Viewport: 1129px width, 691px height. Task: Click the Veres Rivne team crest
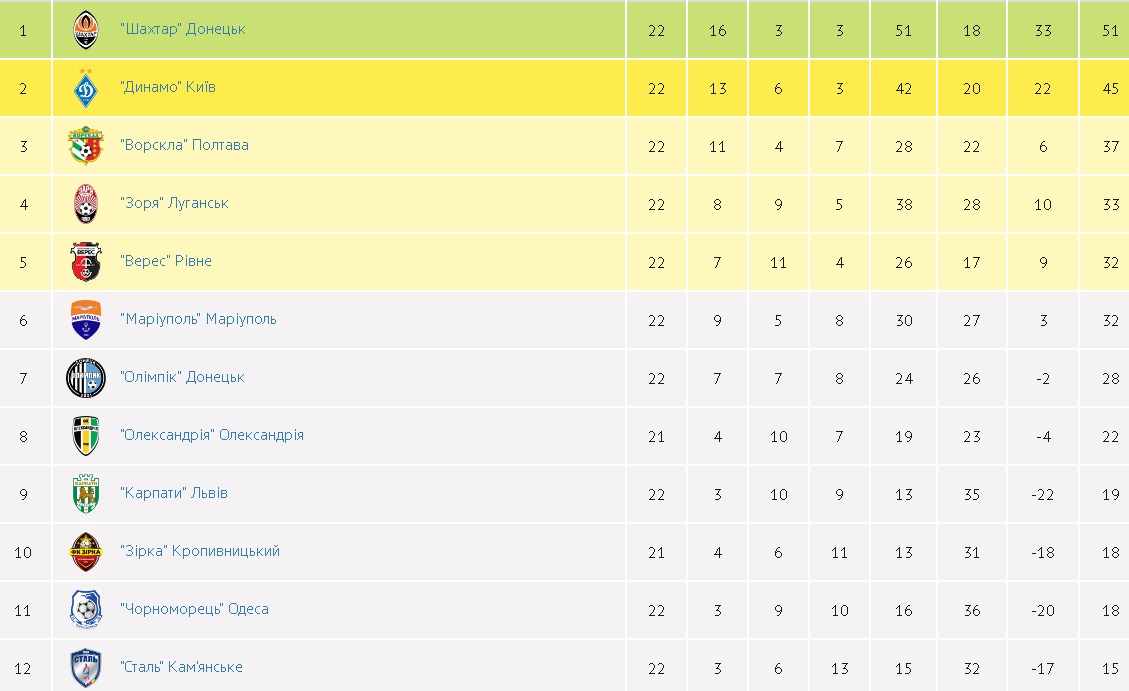(x=86, y=262)
